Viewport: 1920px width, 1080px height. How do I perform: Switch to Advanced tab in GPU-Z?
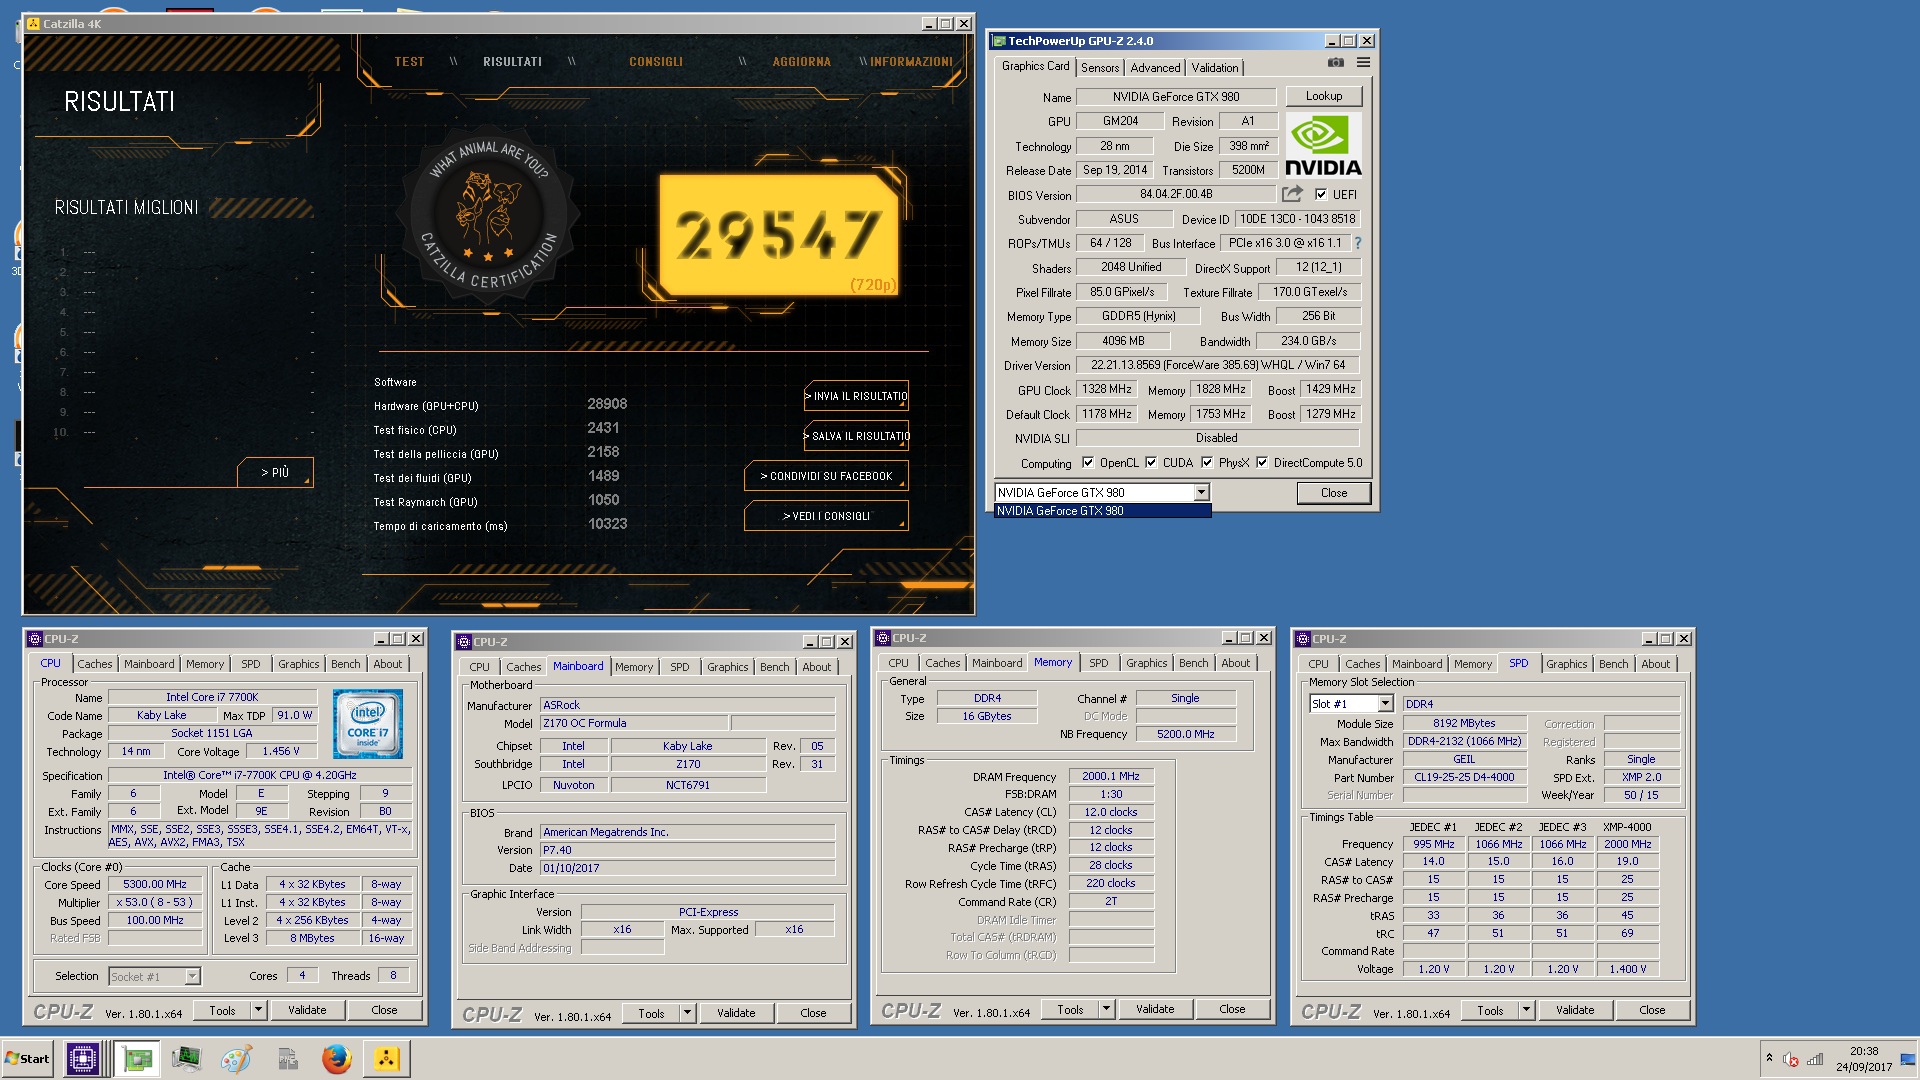coord(1155,68)
